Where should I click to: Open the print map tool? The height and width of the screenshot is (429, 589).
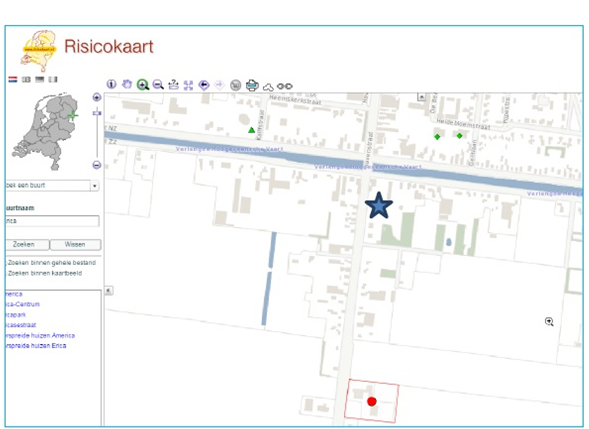(252, 86)
